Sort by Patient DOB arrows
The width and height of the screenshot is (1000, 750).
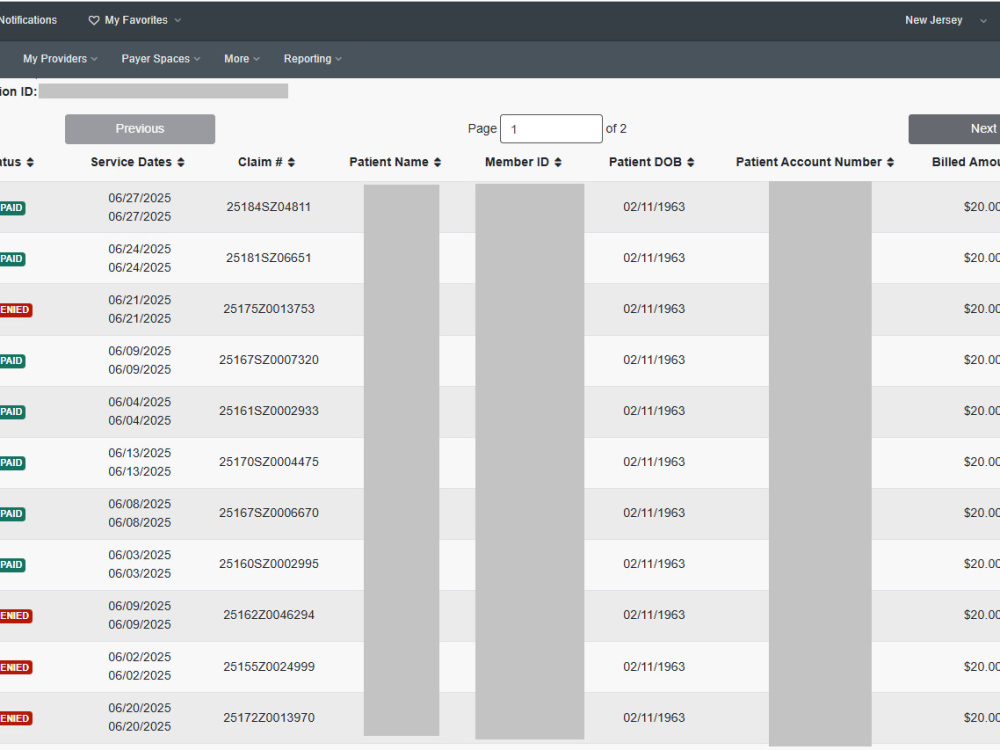(691, 162)
